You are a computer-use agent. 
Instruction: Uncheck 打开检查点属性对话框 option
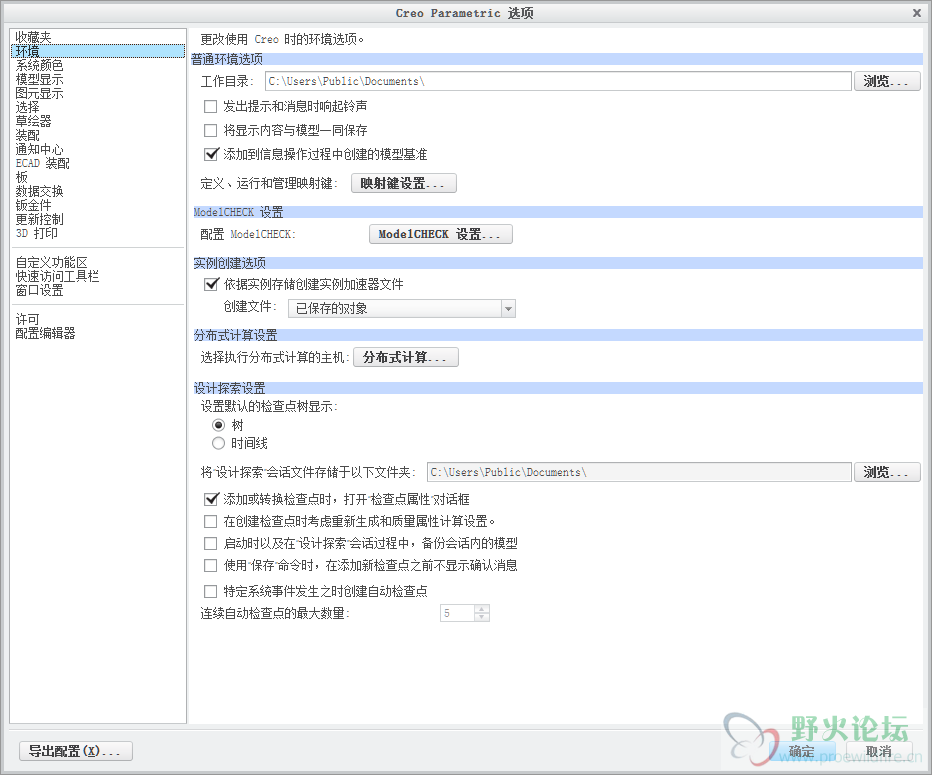[210, 499]
